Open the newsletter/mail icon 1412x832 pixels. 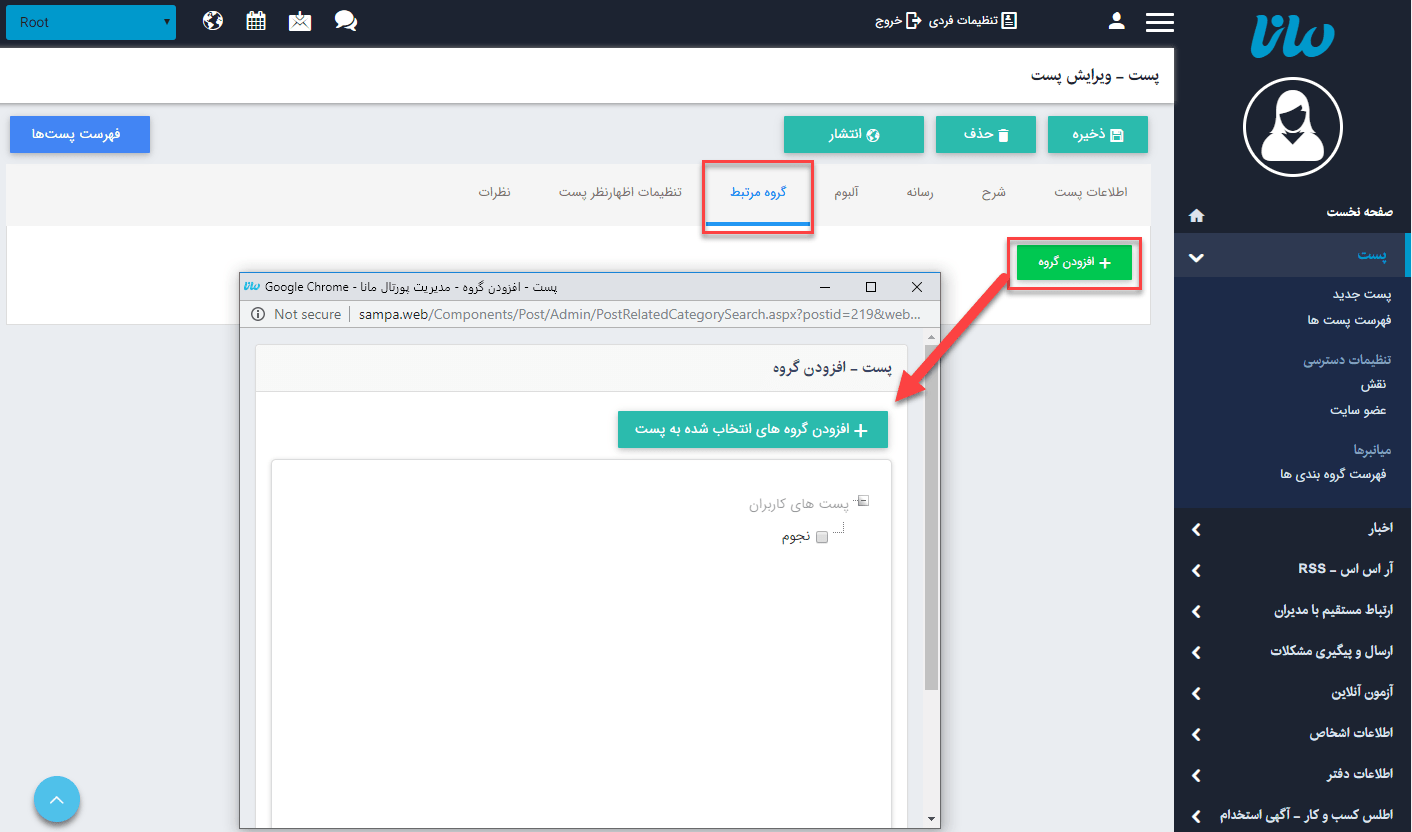(x=300, y=20)
